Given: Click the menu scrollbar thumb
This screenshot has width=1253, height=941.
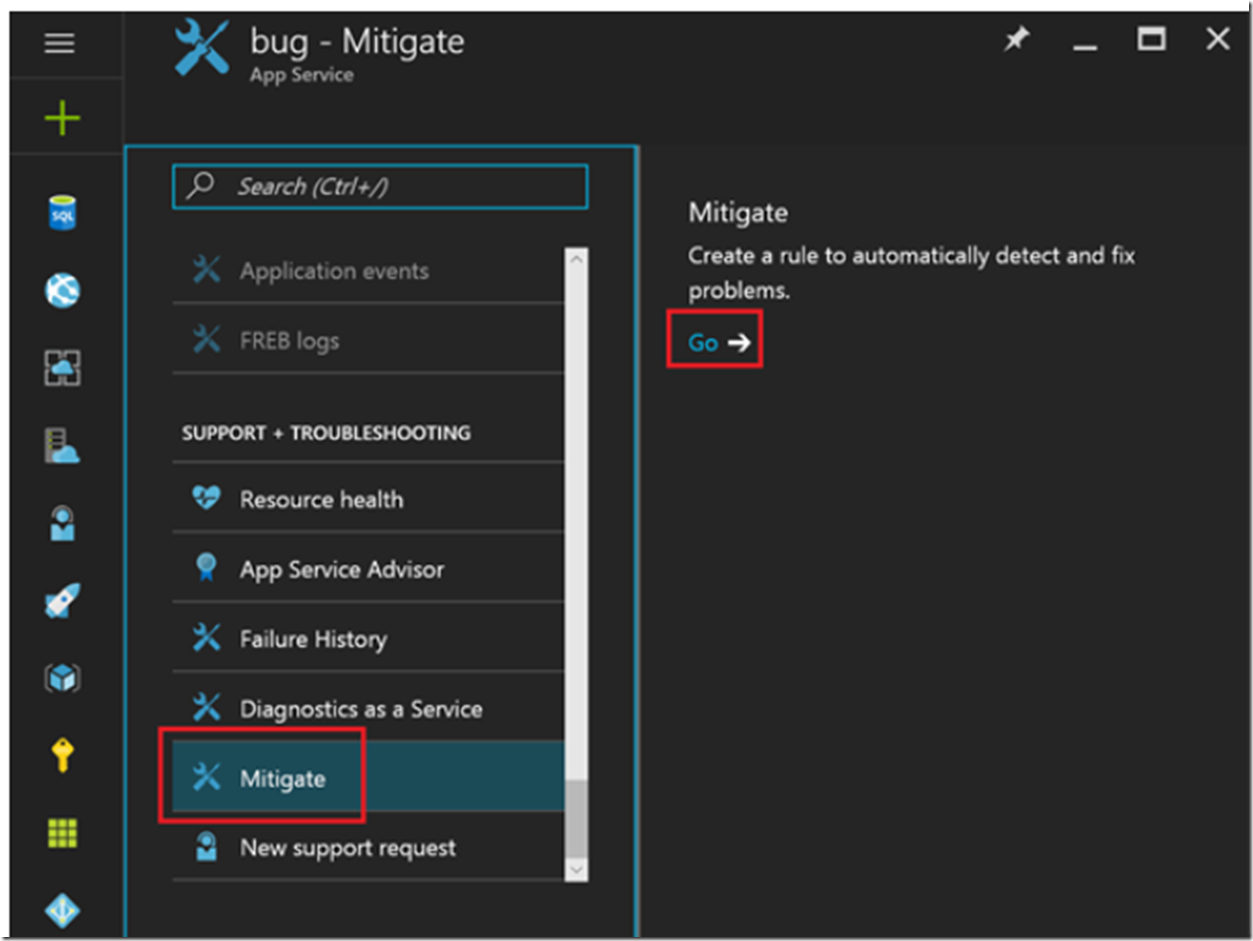Looking at the screenshot, I should click(x=576, y=819).
